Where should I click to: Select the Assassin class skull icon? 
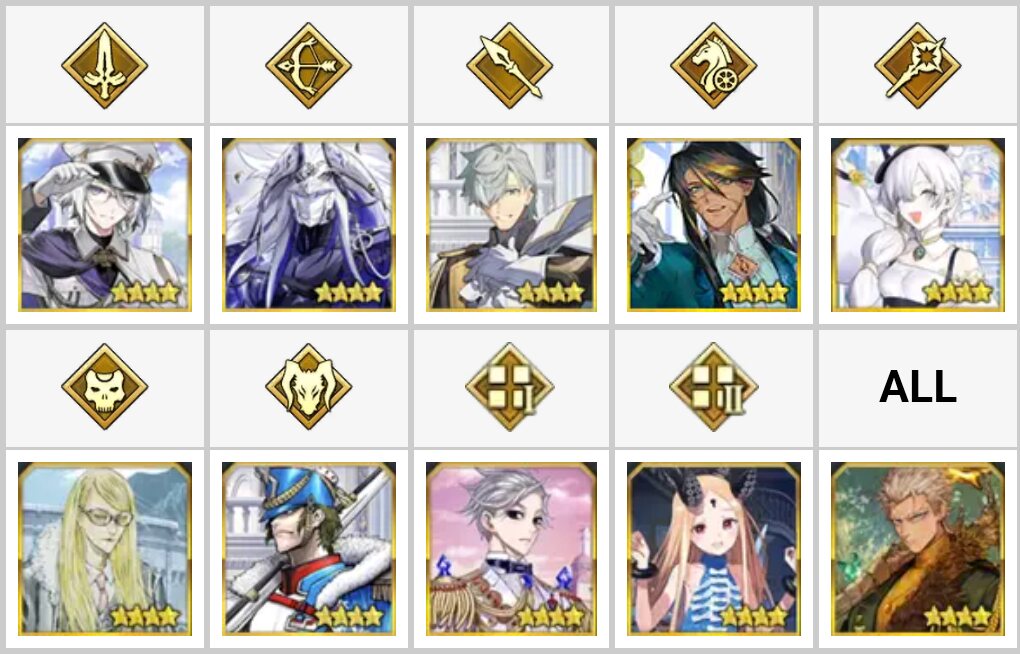[x=105, y=387]
